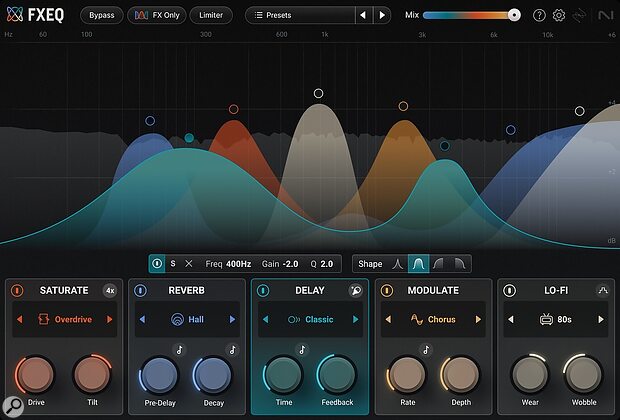Screen dimensions: 620x420
Task: Select next Delay type after Classic
Action: [355, 319]
